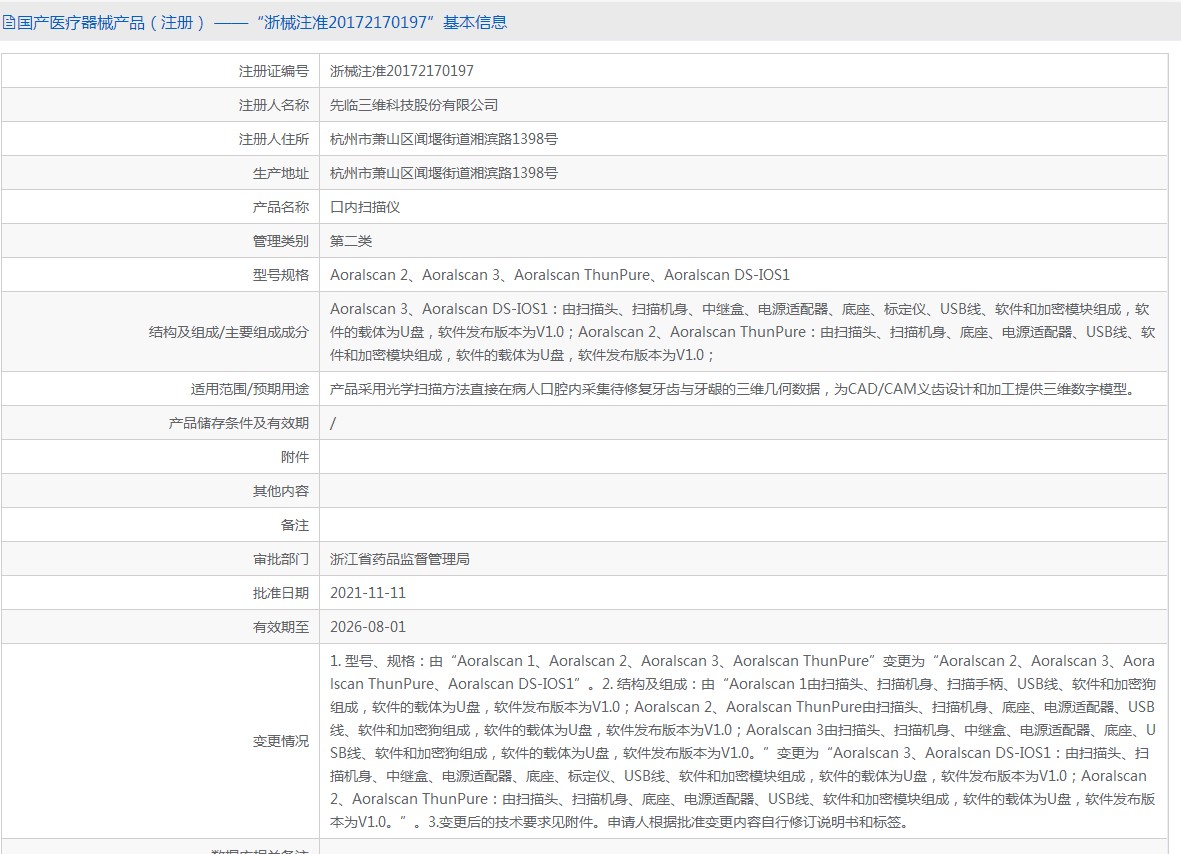The image size is (1181, 854).
Task: Select the '其他内容' row label
Action: (280, 491)
